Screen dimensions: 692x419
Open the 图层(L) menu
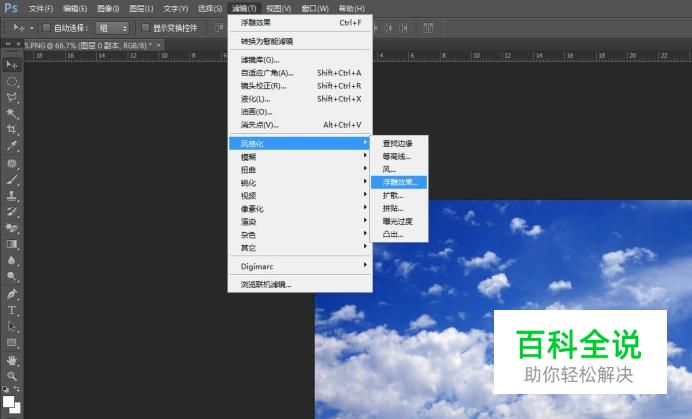tap(141, 8)
